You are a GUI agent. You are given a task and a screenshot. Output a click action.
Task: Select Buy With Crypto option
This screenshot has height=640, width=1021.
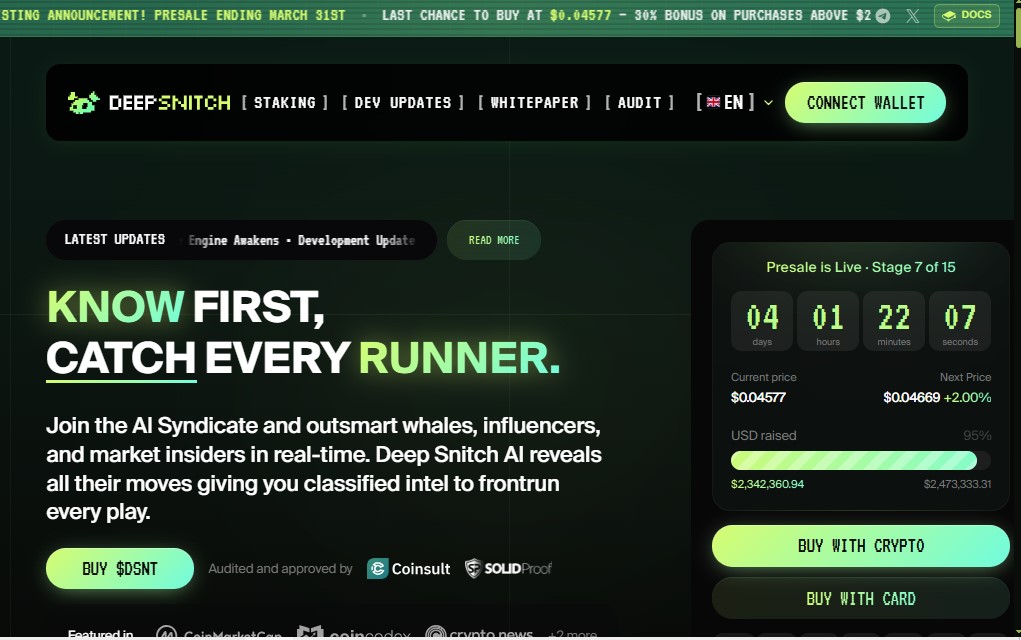(x=860, y=546)
